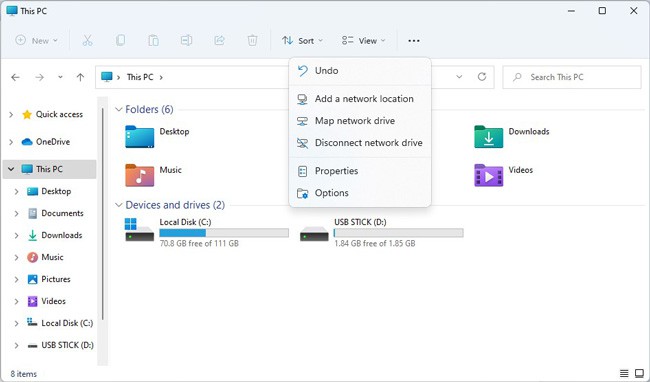Open the See more three-dots menu
650x382 pixels.
coord(414,41)
